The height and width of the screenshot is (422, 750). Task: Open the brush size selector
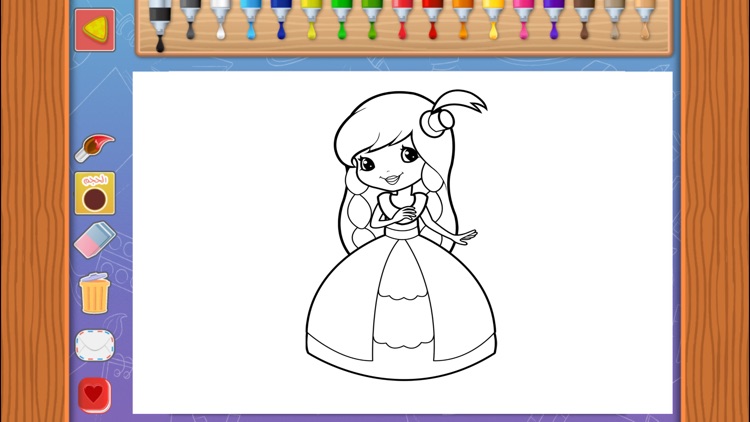(x=95, y=193)
